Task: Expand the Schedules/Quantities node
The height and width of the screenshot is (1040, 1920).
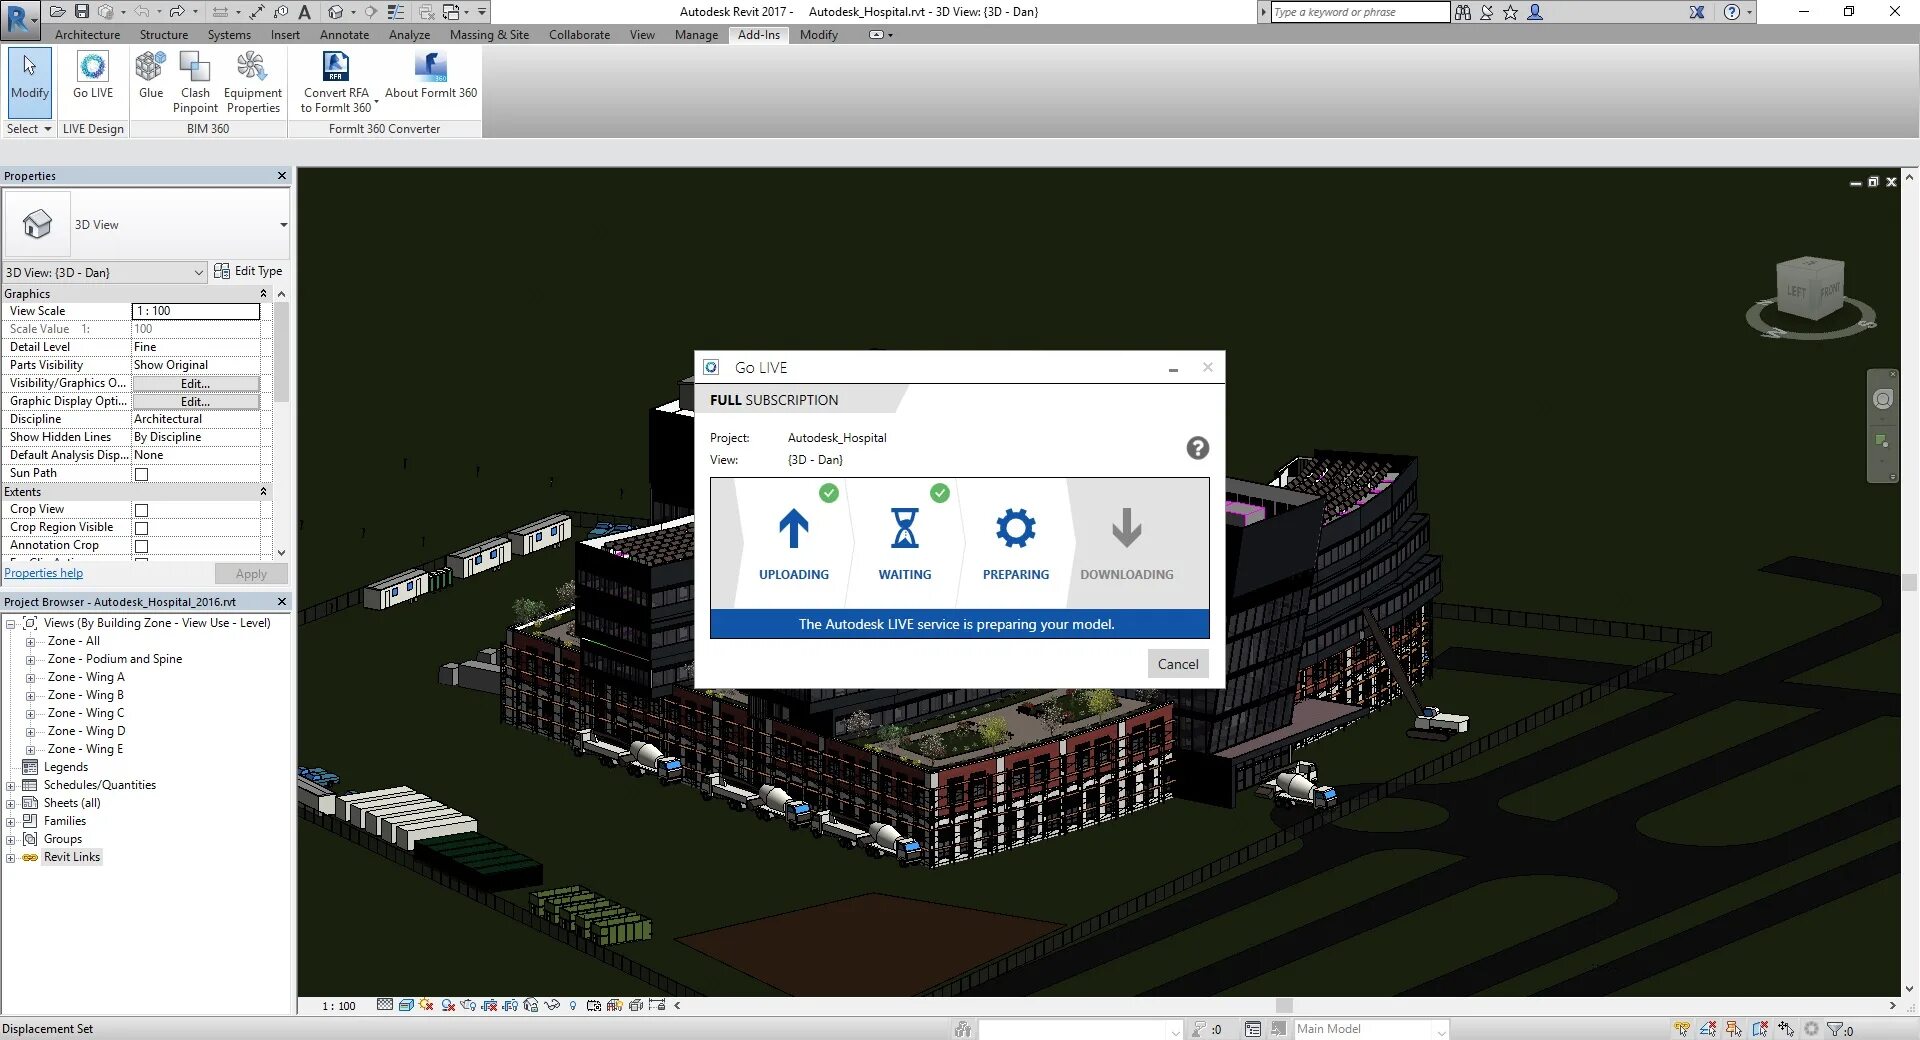Action: pyautogui.click(x=11, y=786)
